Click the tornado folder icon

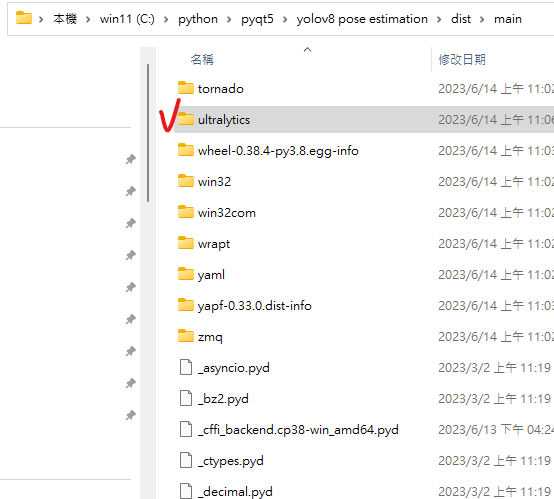click(185, 88)
